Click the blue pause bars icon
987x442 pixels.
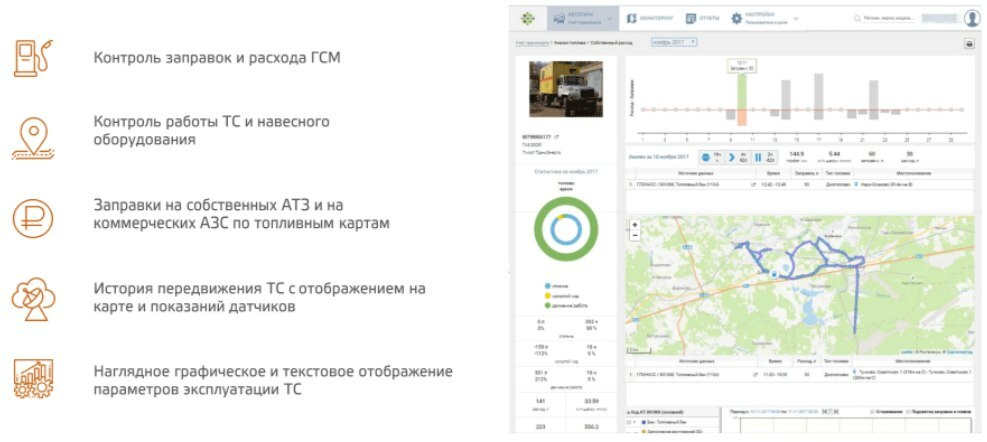point(758,157)
